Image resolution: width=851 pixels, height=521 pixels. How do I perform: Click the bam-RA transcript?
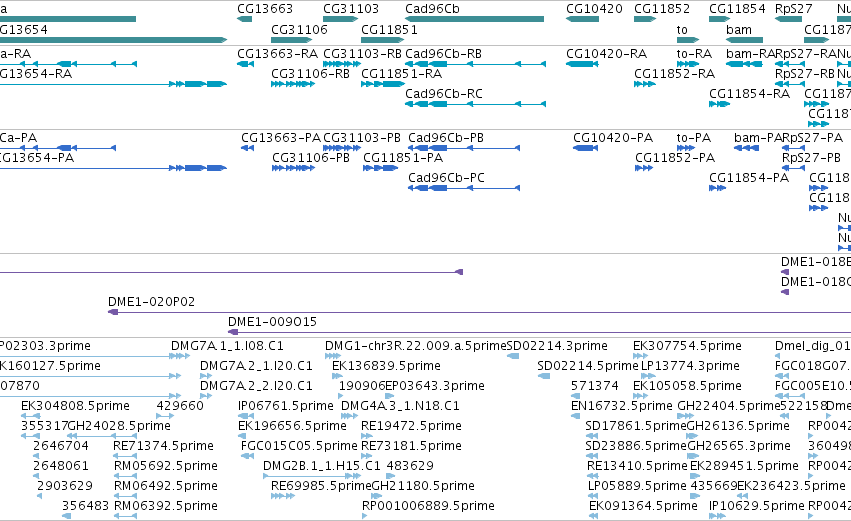(745, 64)
